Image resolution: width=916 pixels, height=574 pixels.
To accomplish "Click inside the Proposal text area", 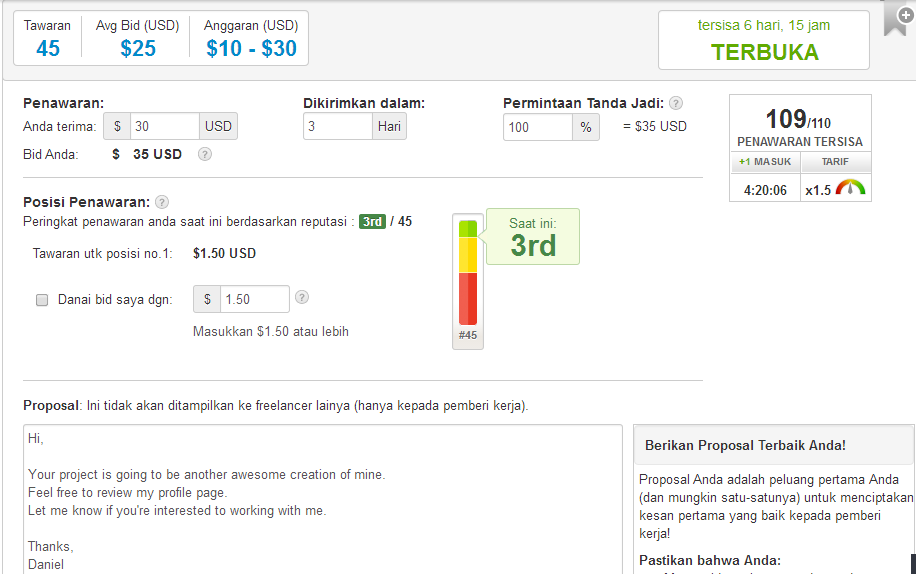I will pyautogui.click(x=322, y=498).
